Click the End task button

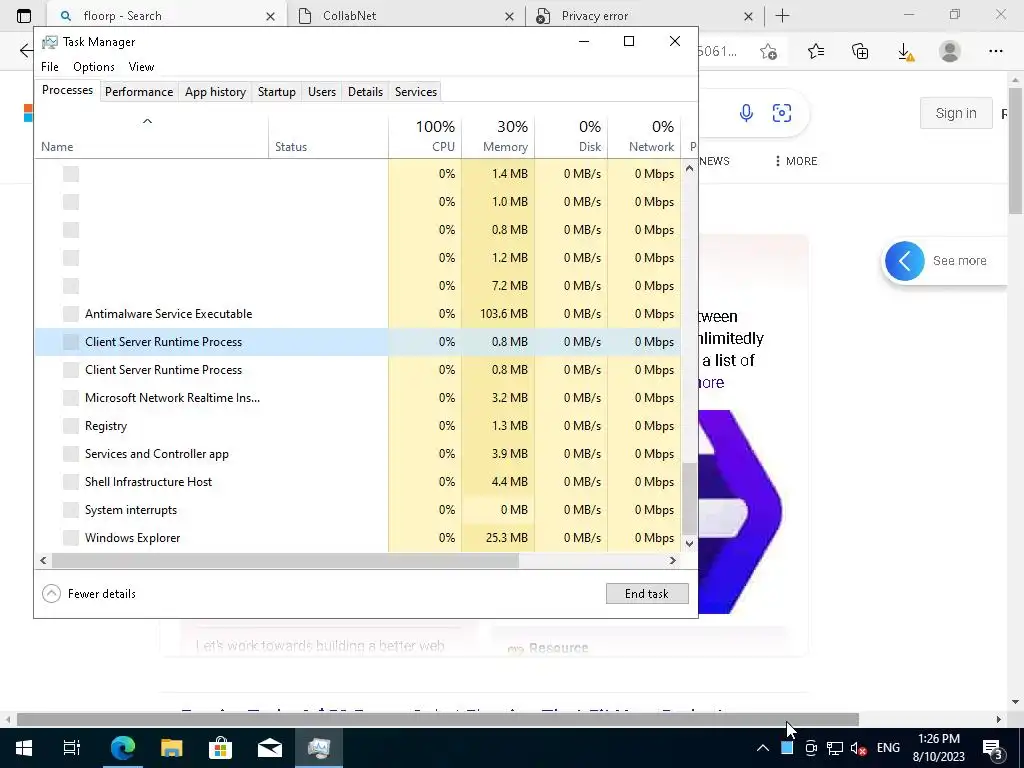coord(647,594)
